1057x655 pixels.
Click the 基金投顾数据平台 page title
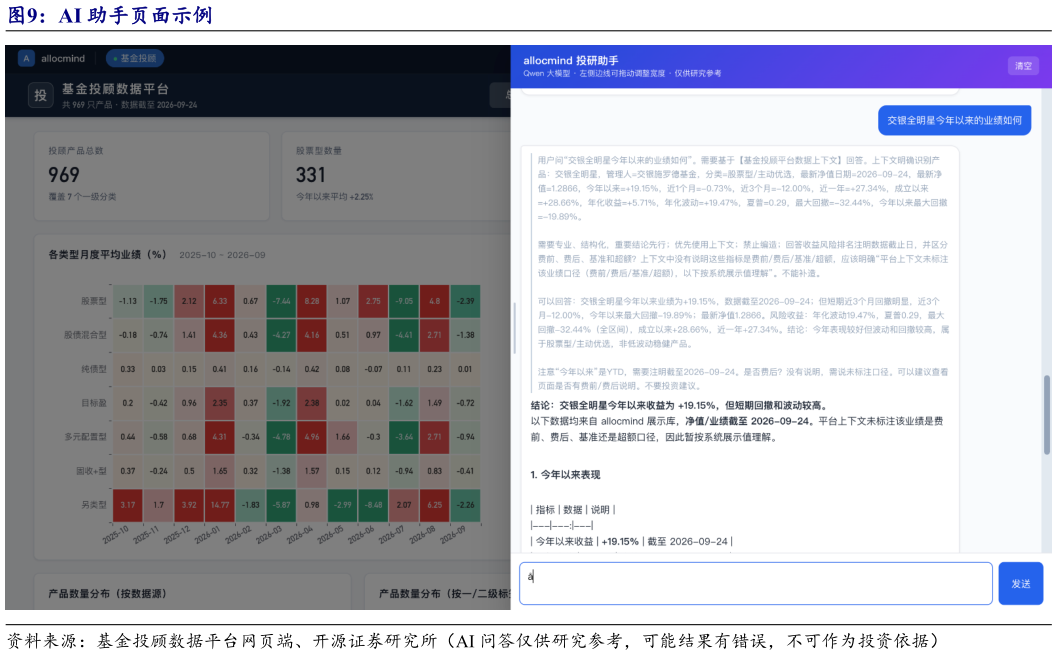115,89
